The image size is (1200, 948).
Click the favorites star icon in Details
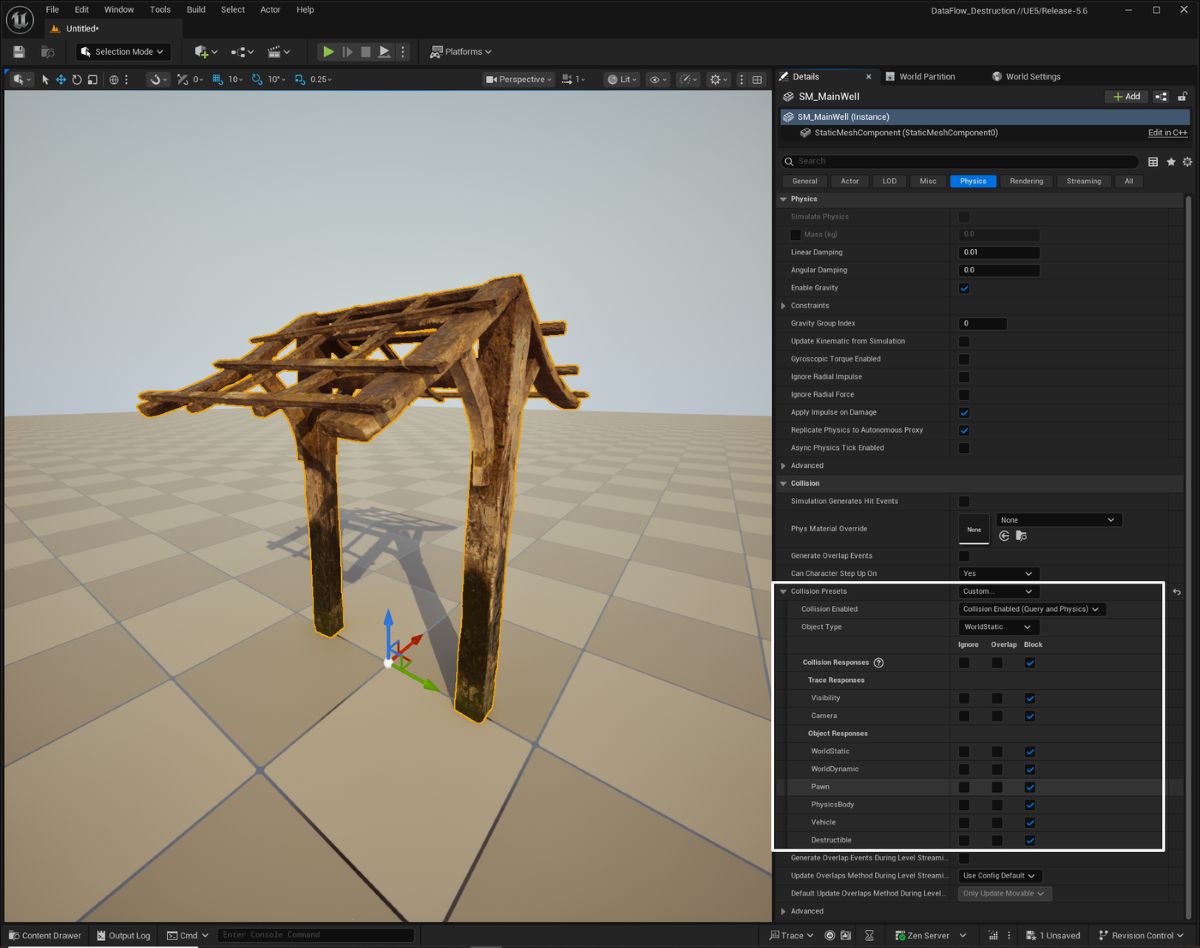1171,161
